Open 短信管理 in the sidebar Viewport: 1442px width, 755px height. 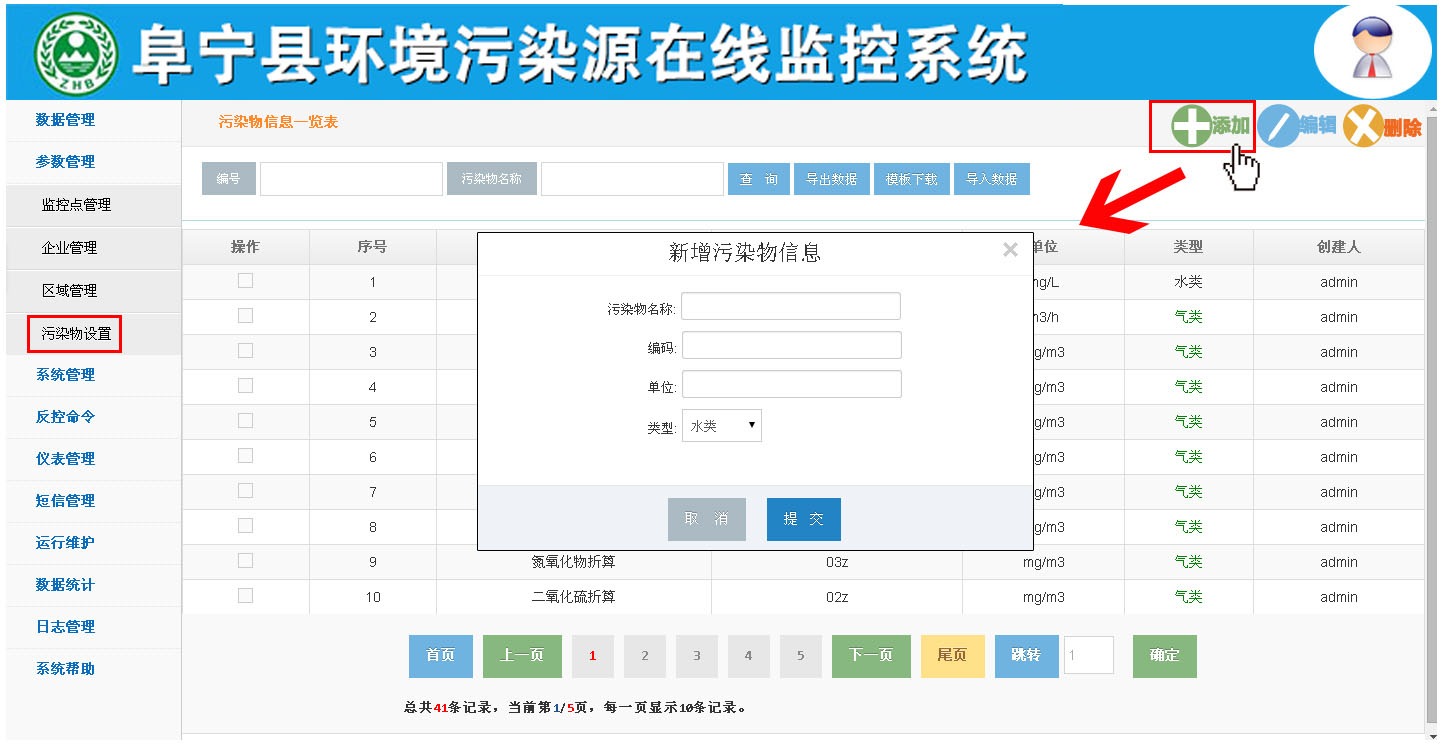pos(66,501)
